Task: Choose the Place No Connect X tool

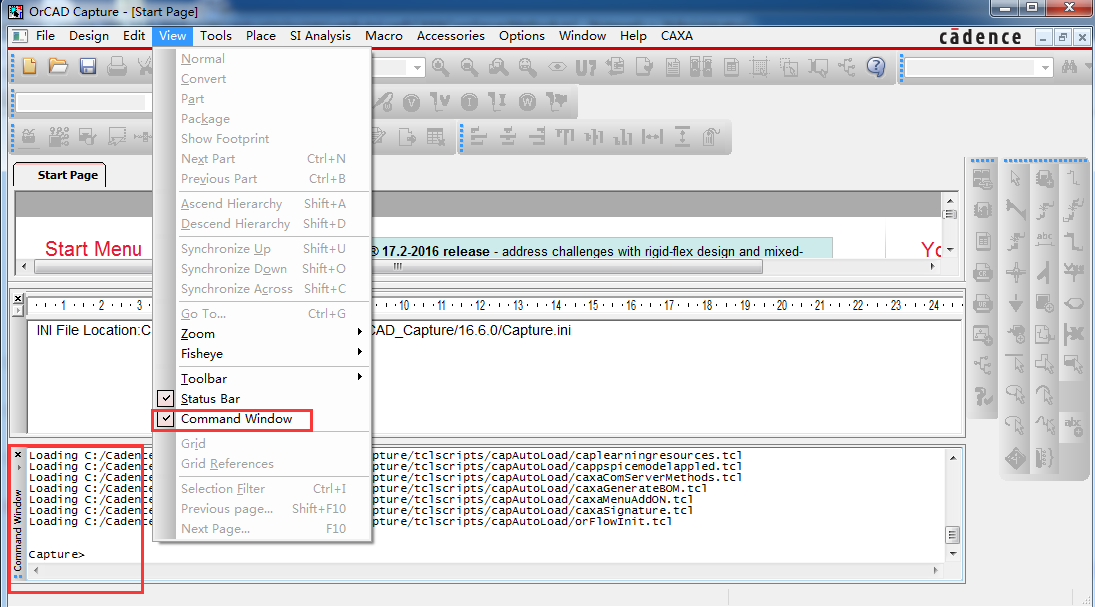Action: [1074, 334]
